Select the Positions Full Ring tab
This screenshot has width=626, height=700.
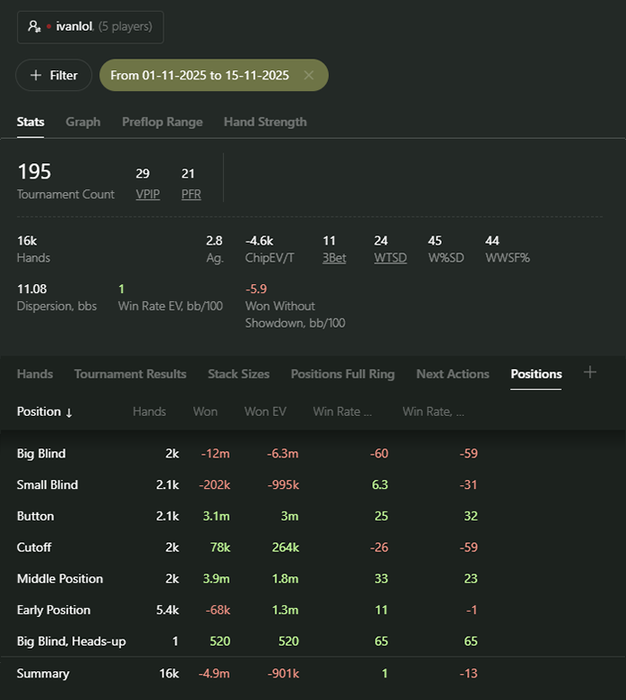342,374
